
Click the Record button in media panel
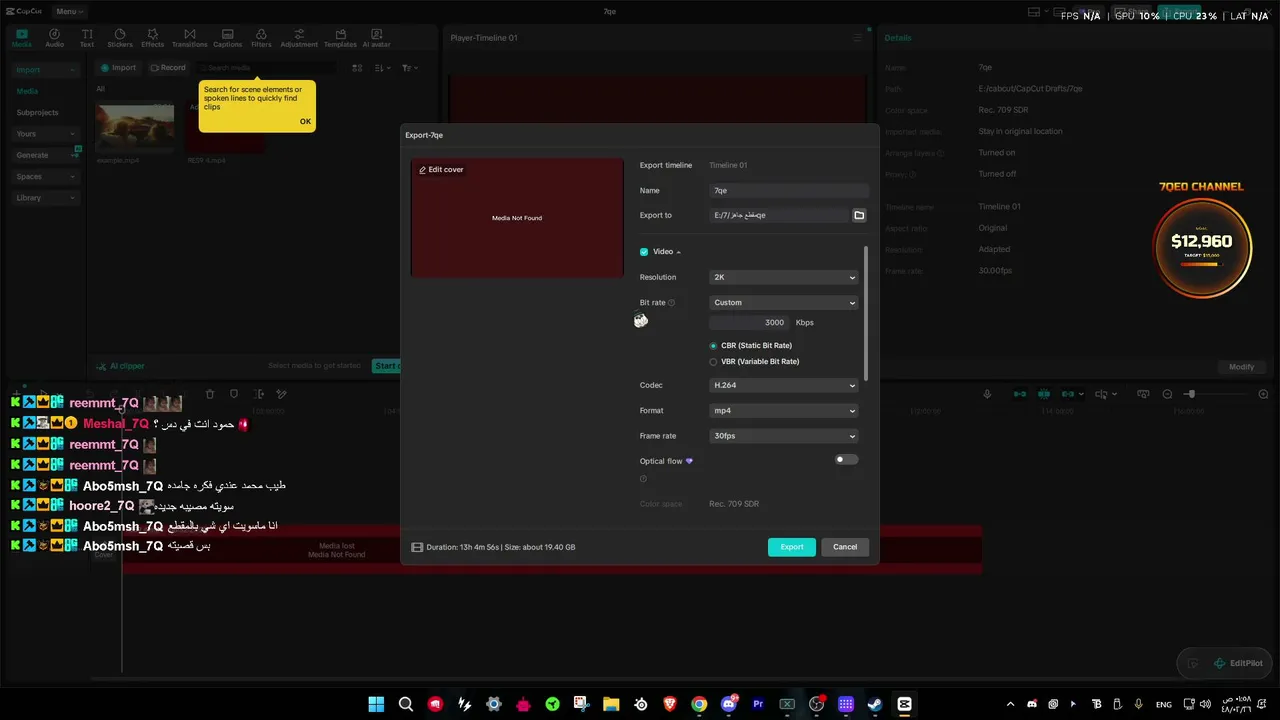tap(168, 68)
